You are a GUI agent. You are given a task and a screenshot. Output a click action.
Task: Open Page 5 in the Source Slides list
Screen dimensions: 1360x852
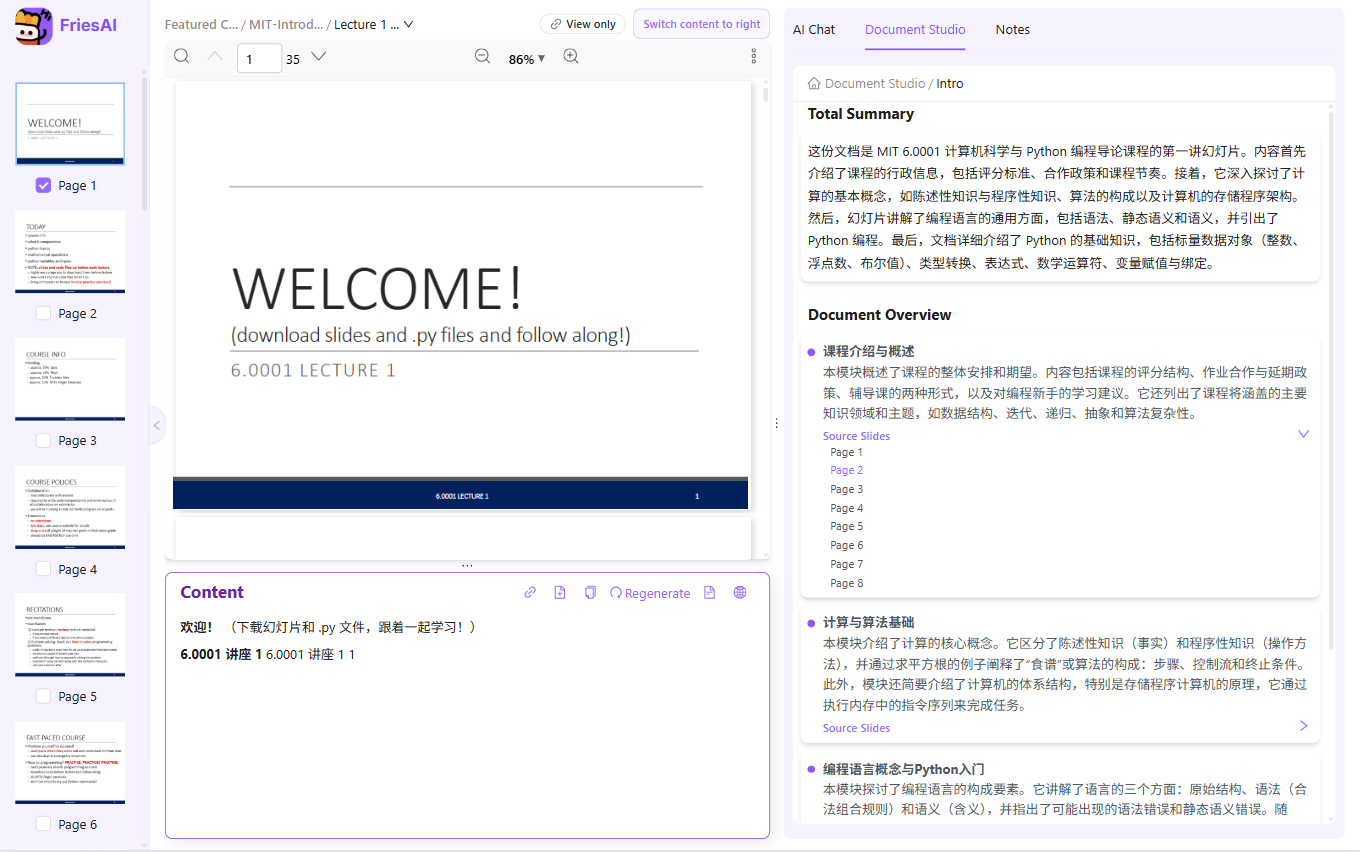click(x=846, y=526)
